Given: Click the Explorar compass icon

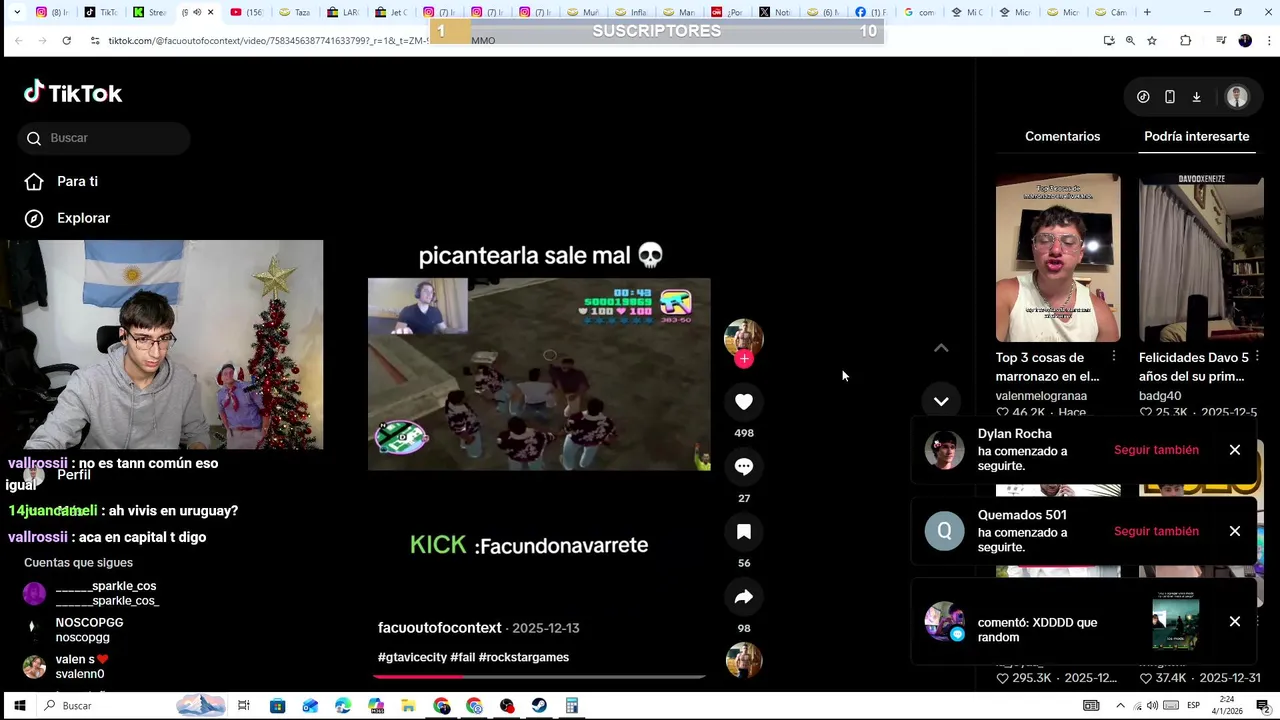Looking at the screenshot, I should 34,218.
